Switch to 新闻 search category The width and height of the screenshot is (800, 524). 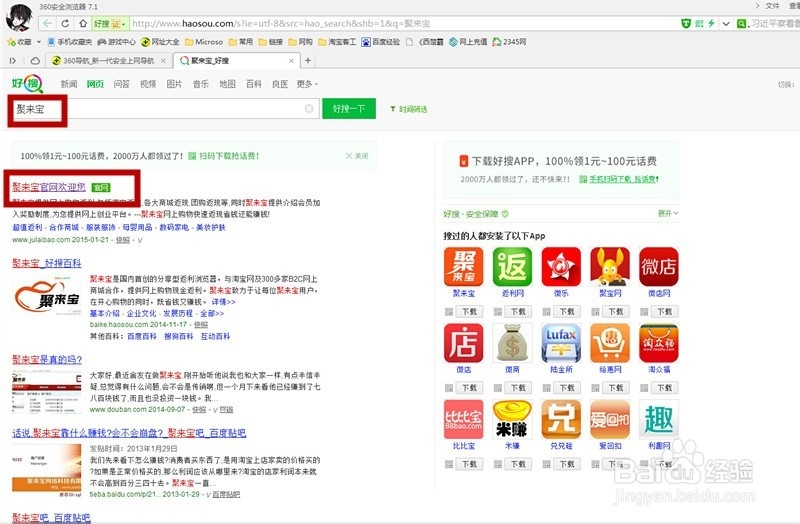pyautogui.click(x=69, y=84)
